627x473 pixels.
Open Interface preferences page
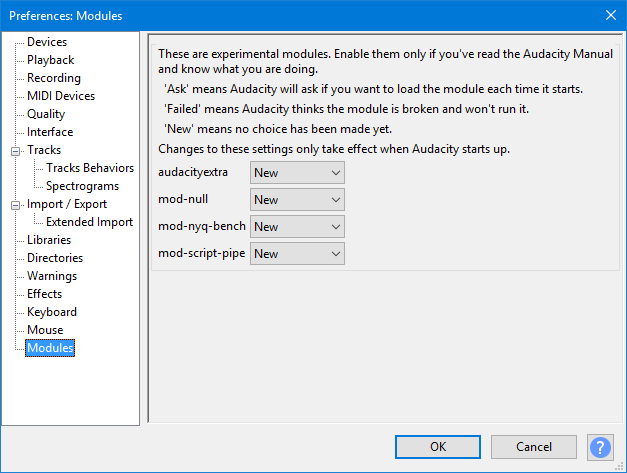tap(50, 132)
